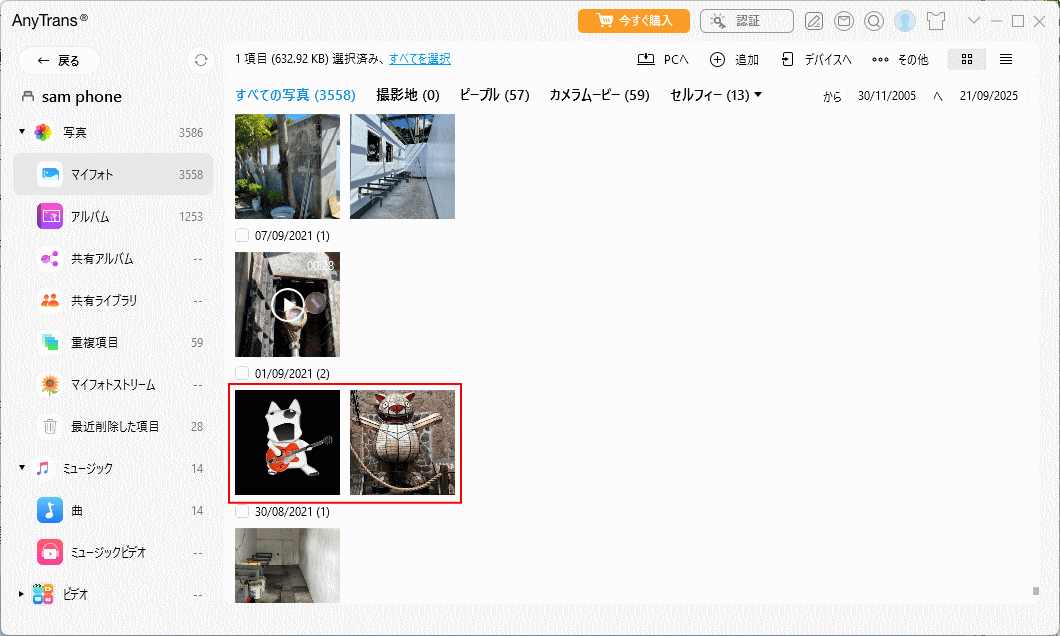Image resolution: width=1060 pixels, height=636 pixels.
Task: Click the search magnifier icon in title bar
Action: point(873,22)
